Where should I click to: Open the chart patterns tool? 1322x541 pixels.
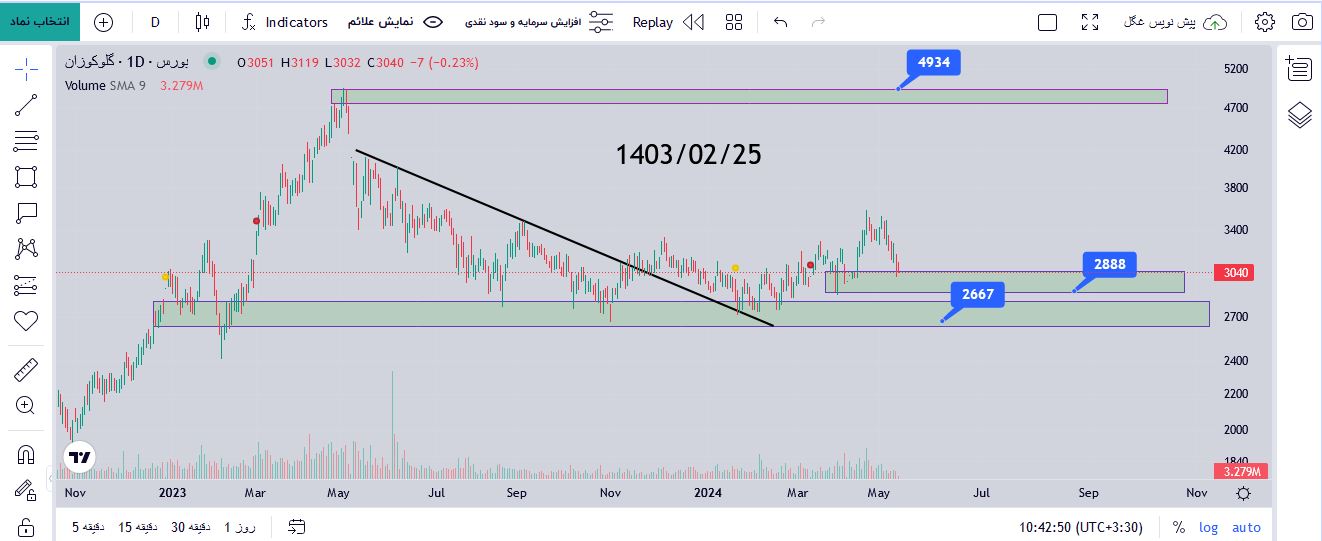pos(26,249)
